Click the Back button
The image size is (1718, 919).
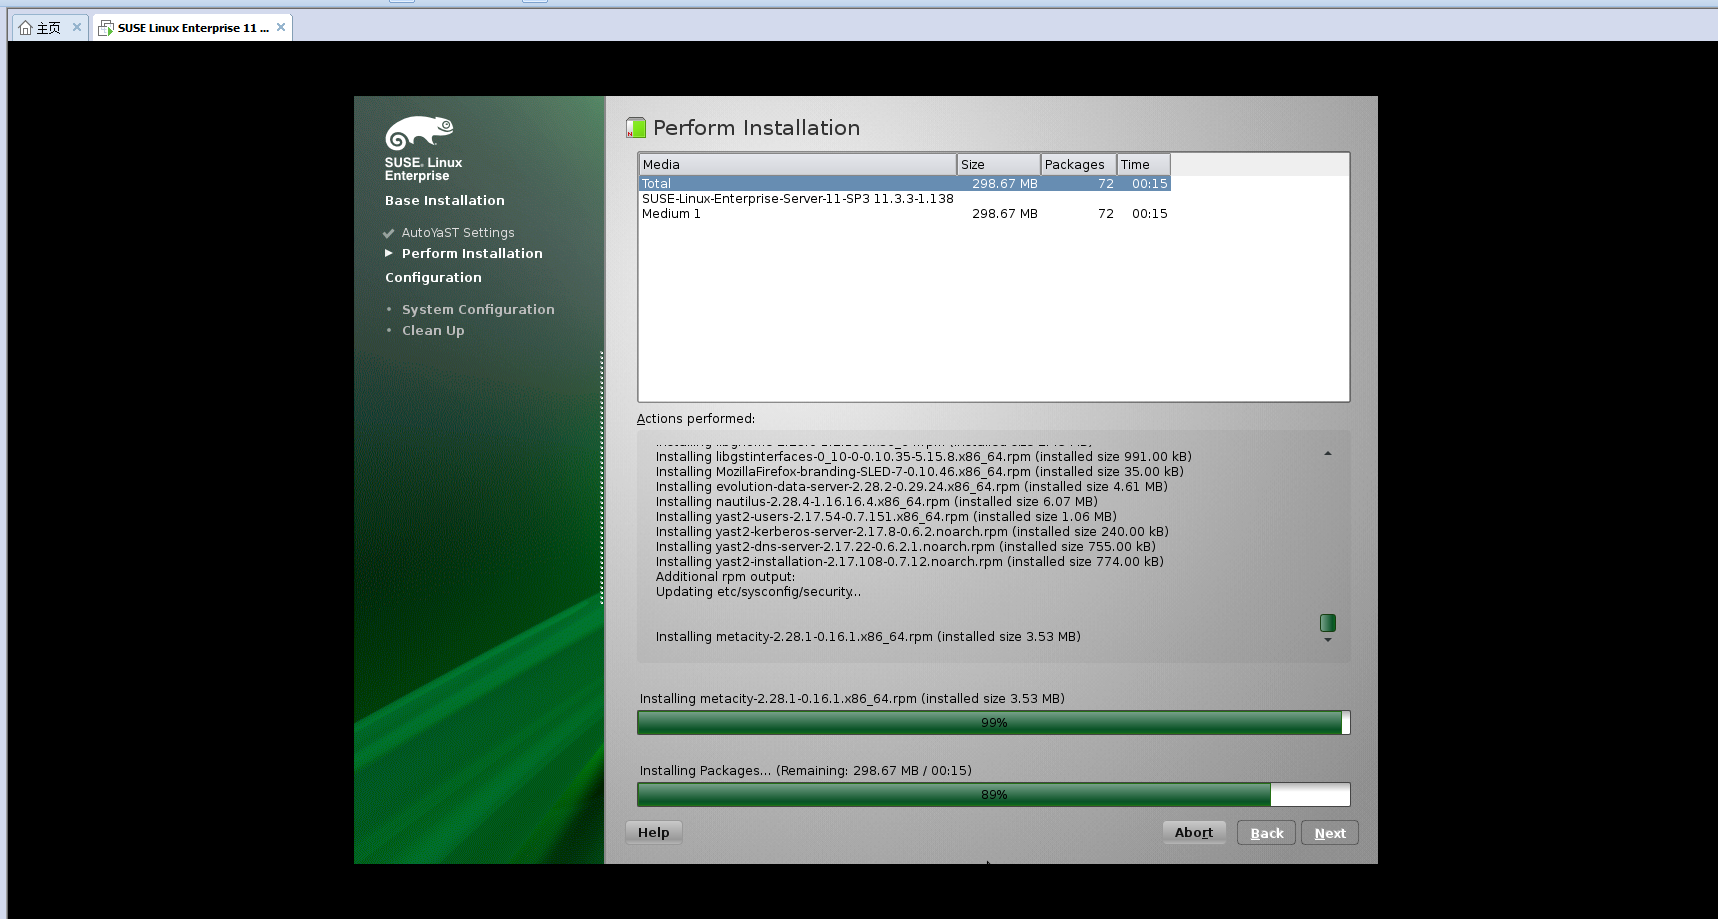coord(1267,833)
